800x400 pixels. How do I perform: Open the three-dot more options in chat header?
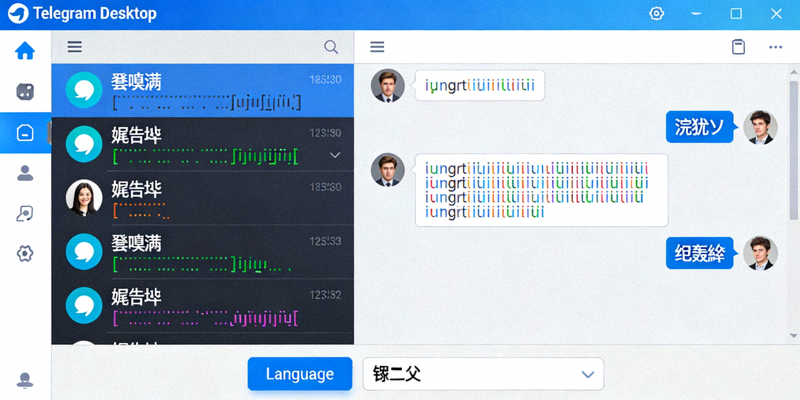point(775,47)
